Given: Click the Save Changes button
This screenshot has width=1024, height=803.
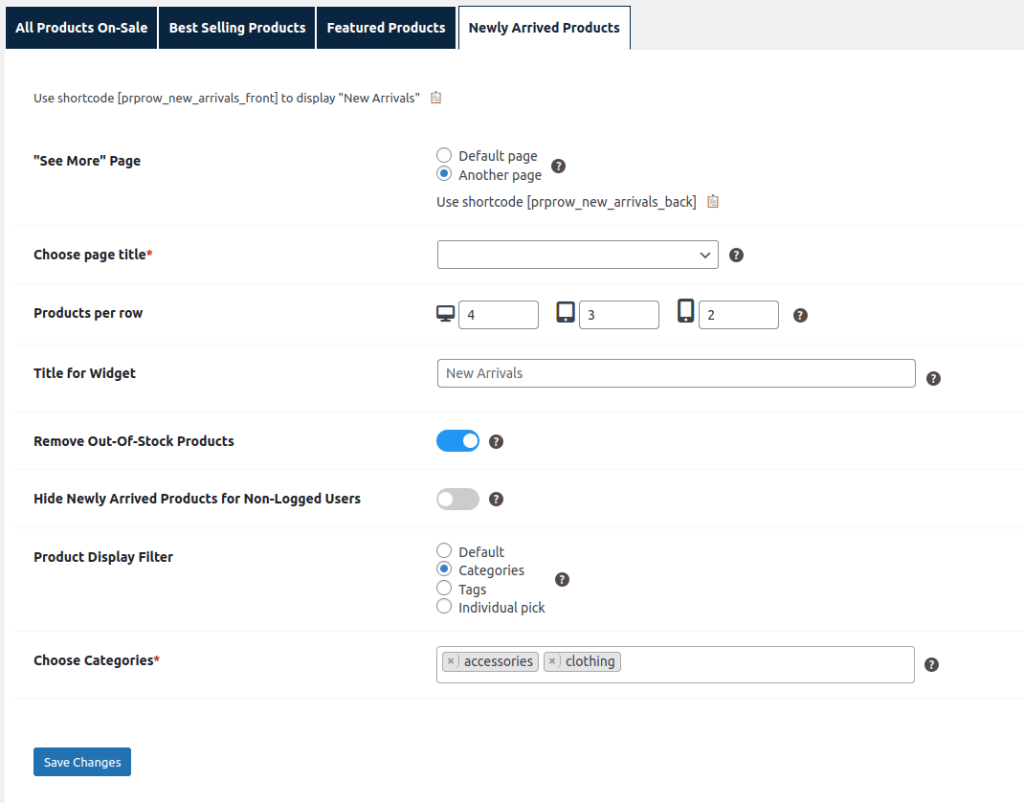Looking at the screenshot, I should (82, 762).
